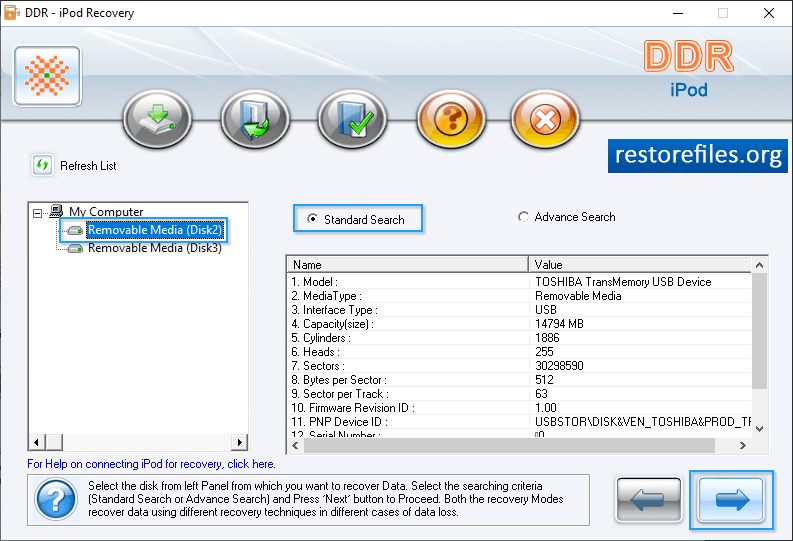The width and height of the screenshot is (793, 541).
Task: Click the '1.00' firmware value
Action: [x=546, y=408]
